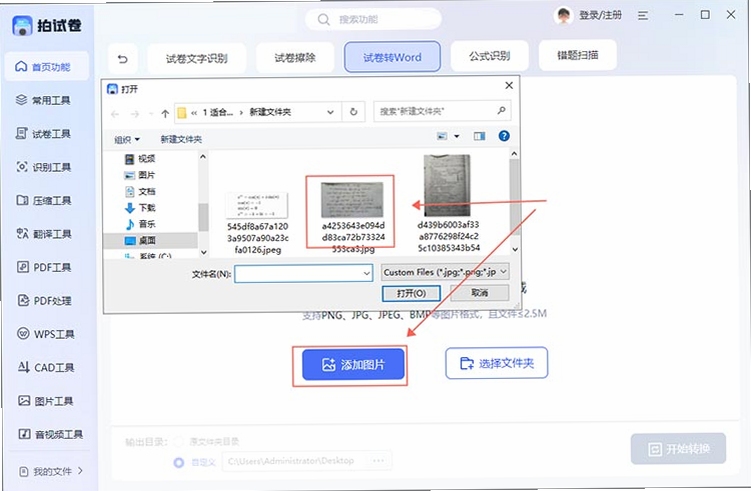Select 音乐 in the navigation tree
This screenshot has width=751, height=491.
tap(140, 224)
